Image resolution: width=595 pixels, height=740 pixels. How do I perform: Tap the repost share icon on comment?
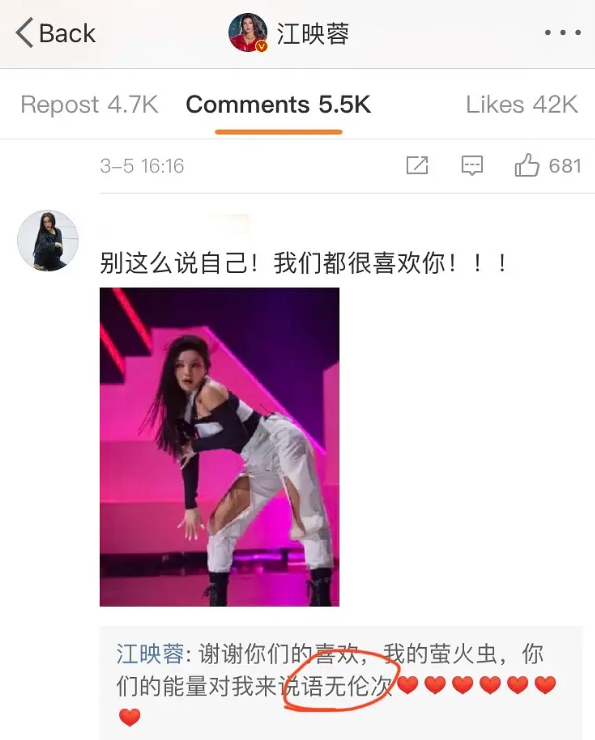417,166
